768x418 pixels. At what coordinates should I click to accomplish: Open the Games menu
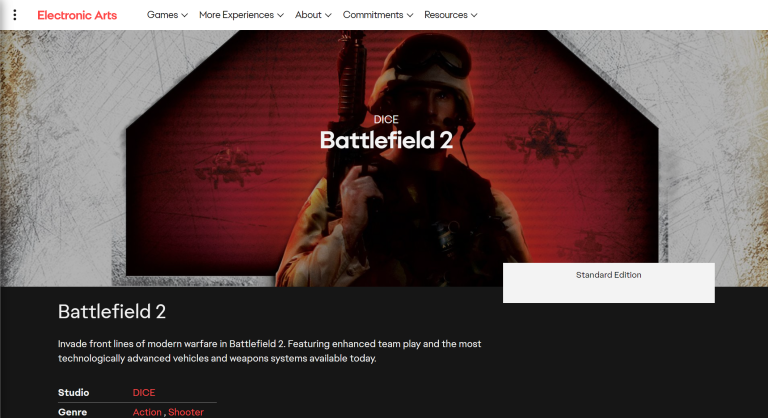(162, 15)
